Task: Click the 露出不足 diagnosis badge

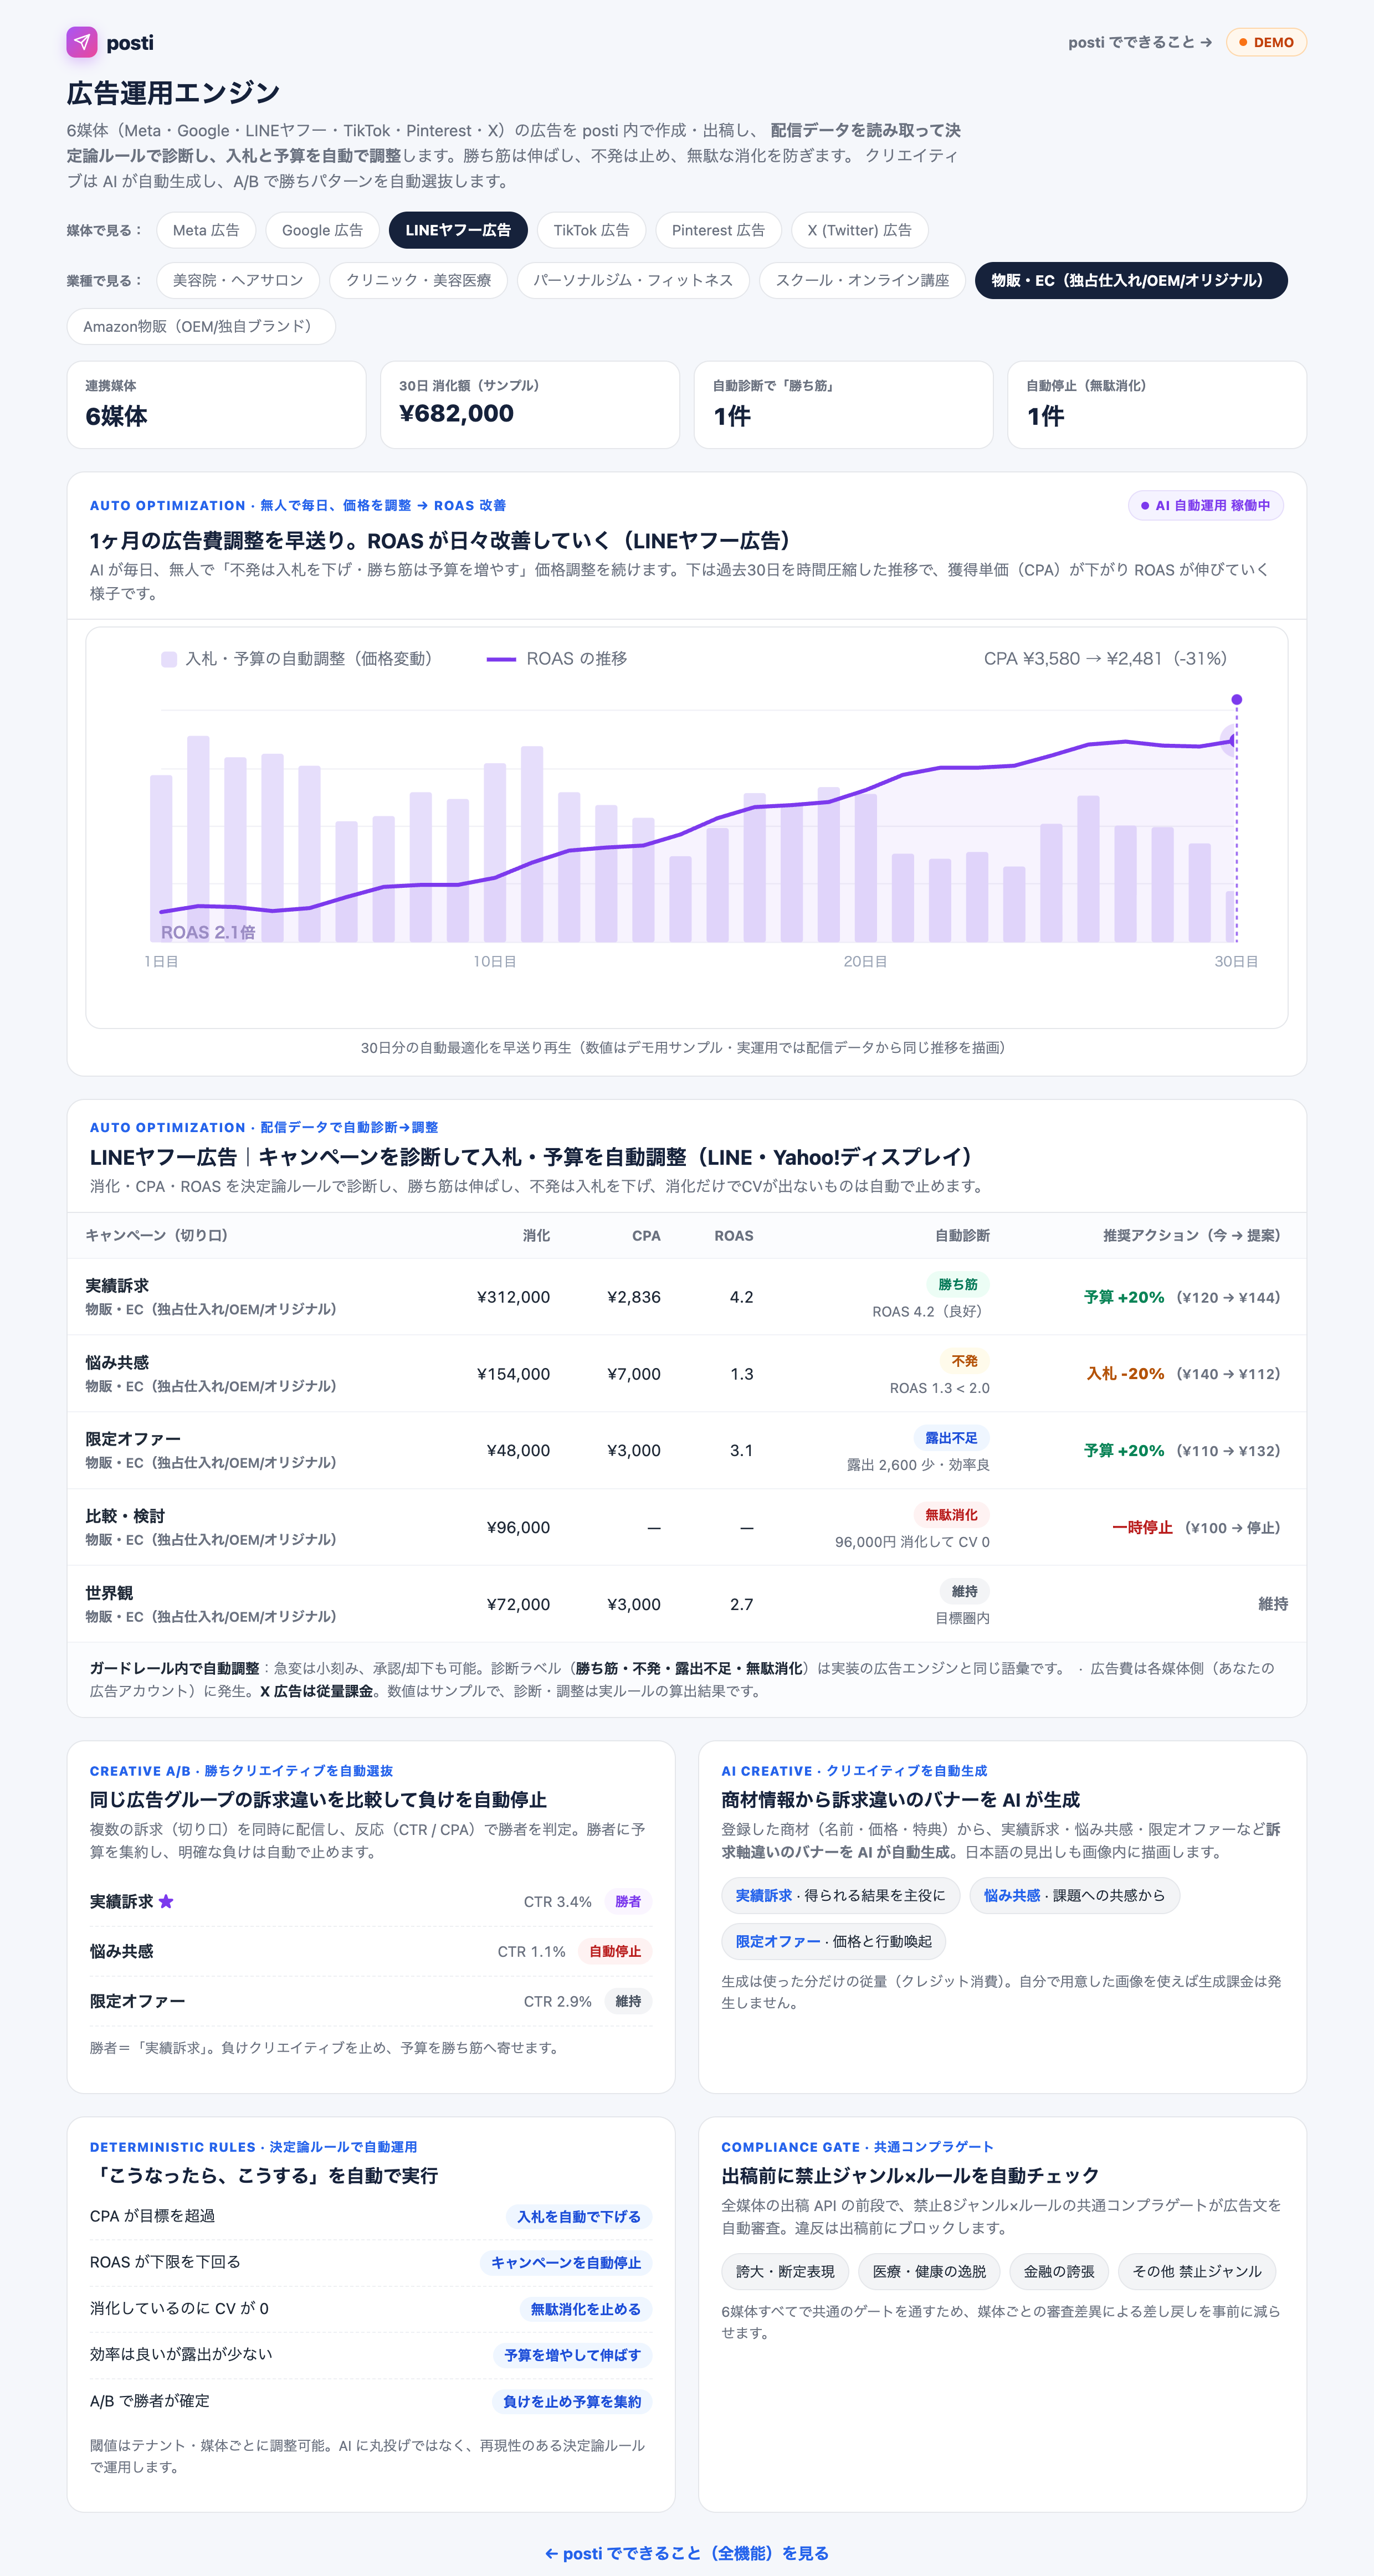Action: pyautogui.click(x=951, y=1438)
